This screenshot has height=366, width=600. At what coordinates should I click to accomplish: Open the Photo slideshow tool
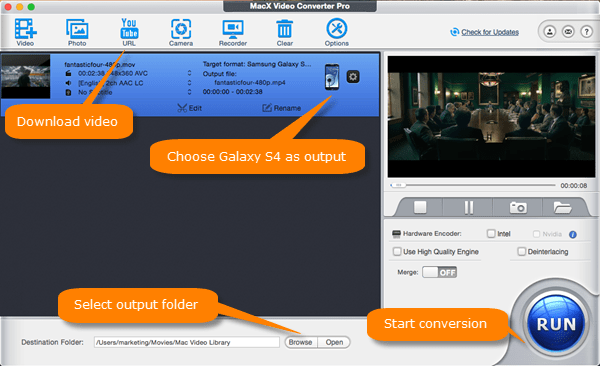[x=77, y=32]
